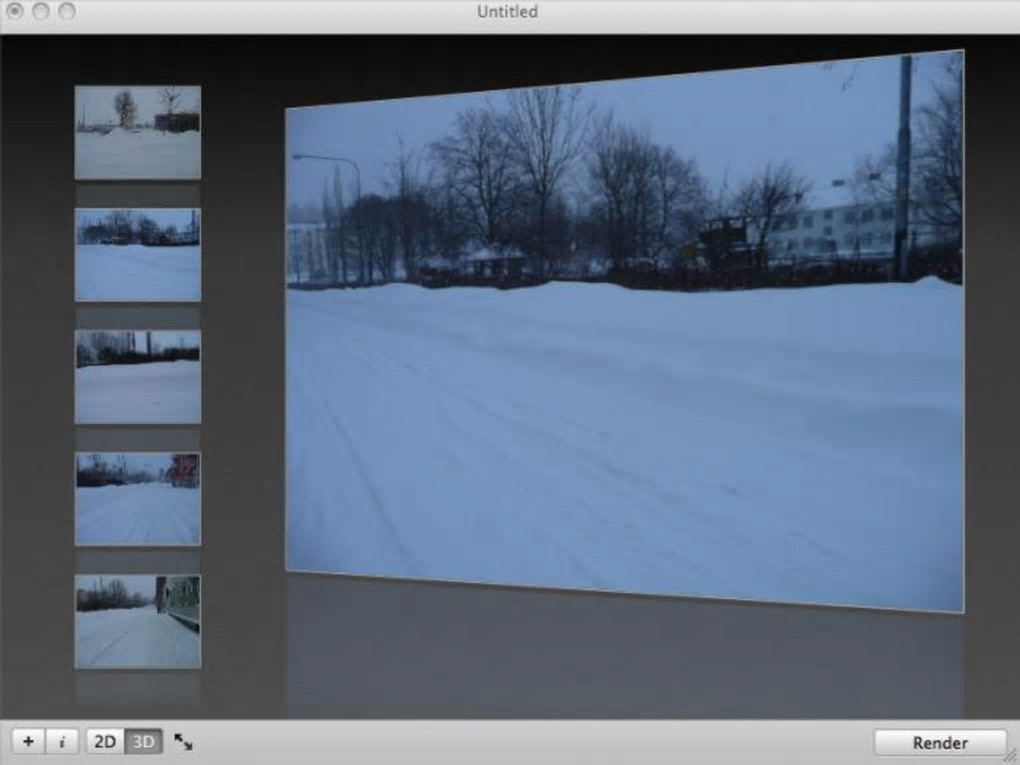Viewport: 1020px width, 765px height.
Task: Select first thumbnail with bare trees and shed
Action: pyautogui.click(x=138, y=132)
